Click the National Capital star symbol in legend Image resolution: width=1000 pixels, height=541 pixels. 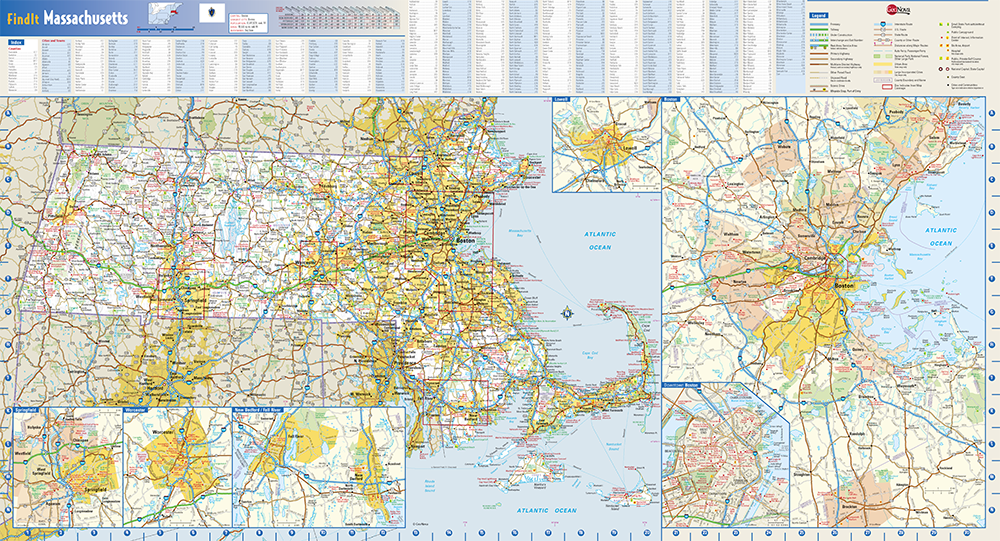(x=941, y=69)
